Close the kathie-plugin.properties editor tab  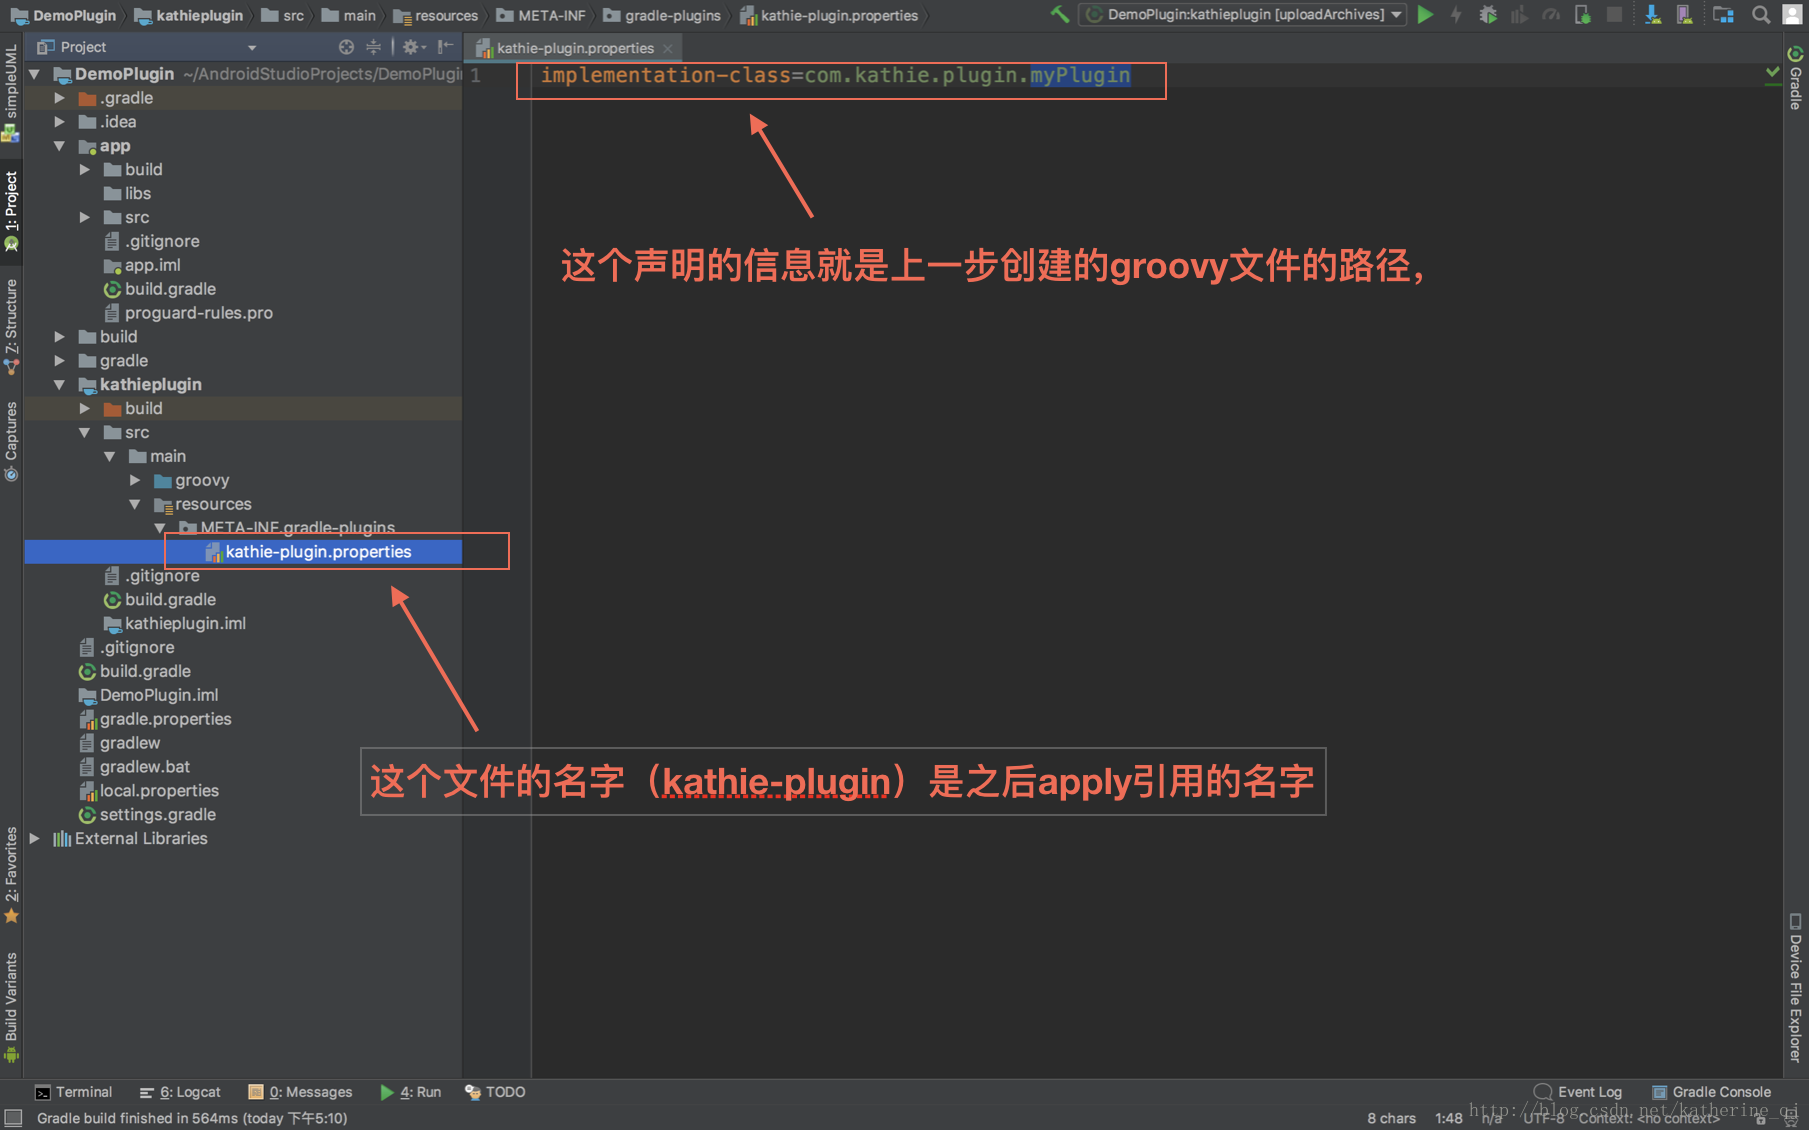[x=667, y=48]
